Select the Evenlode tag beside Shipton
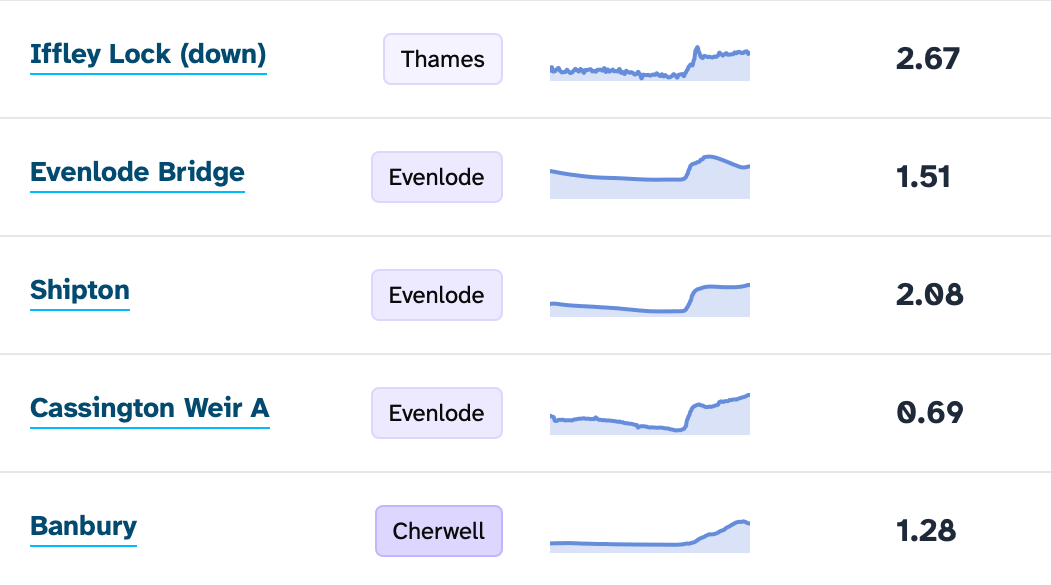Screen dimensions: 1051x585 click(437, 295)
